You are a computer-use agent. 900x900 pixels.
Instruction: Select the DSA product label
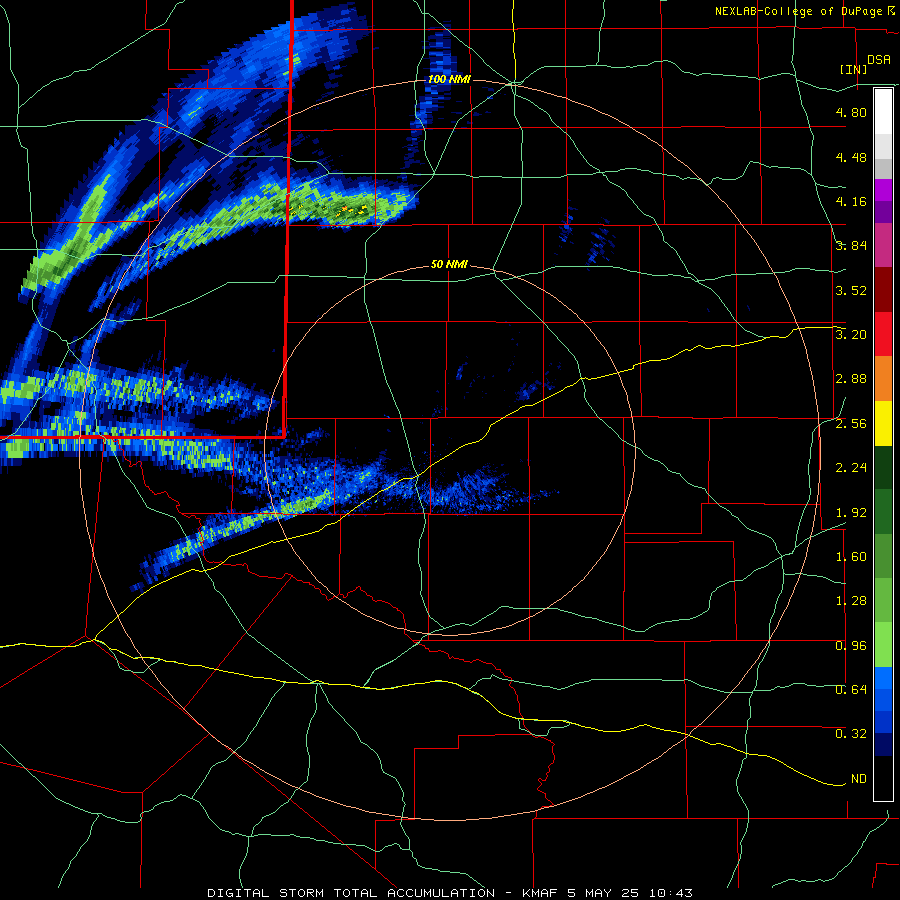879,60
